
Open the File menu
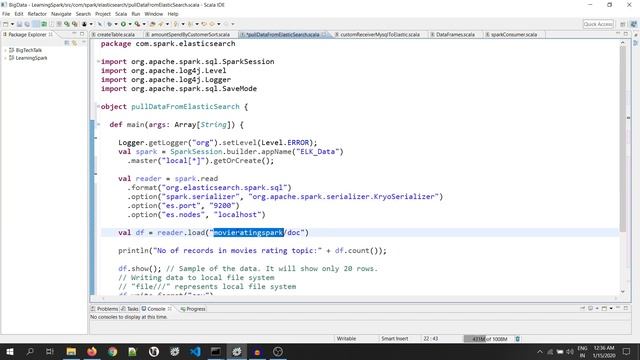[6, 14]
